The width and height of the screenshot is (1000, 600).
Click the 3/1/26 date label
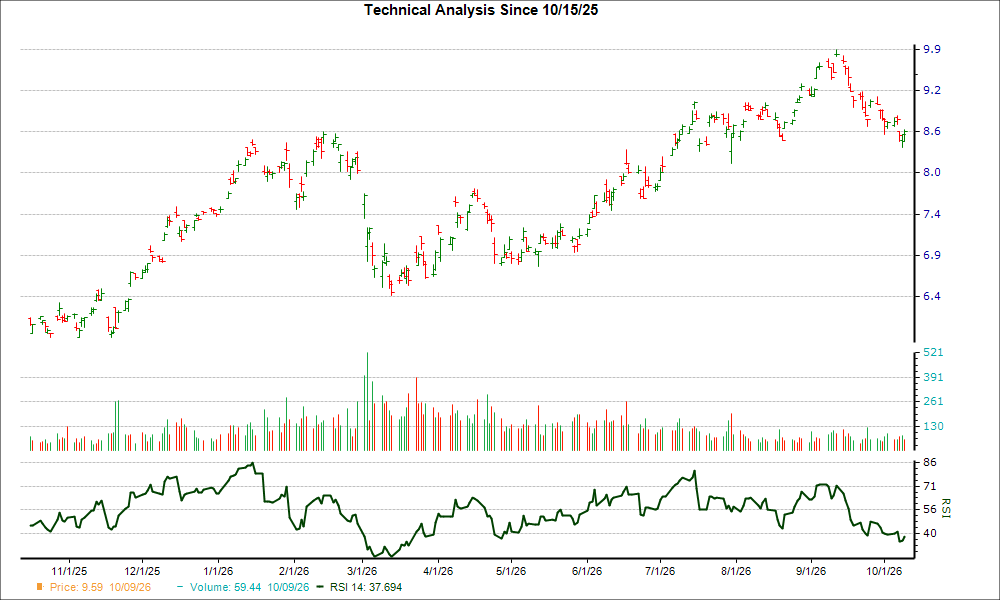(362, 571)
